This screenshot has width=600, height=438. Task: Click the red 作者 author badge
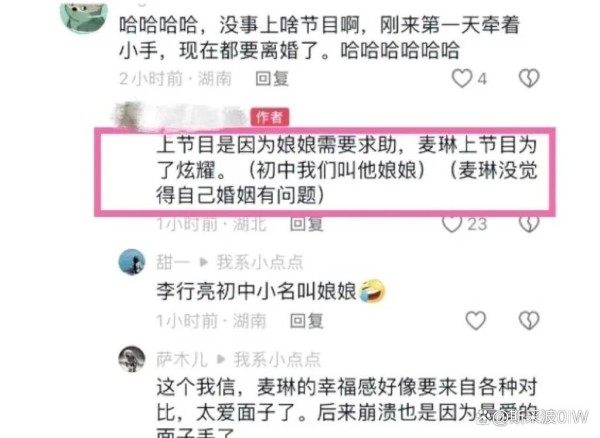[x=269, y=117]
